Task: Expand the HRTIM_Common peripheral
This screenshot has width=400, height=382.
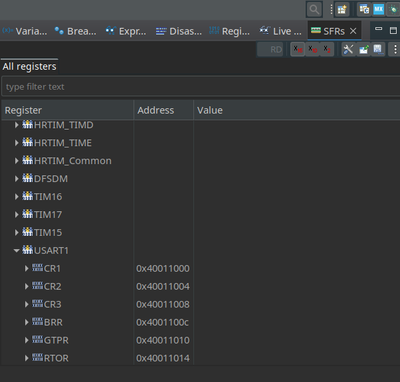Action: click(16, 161)
